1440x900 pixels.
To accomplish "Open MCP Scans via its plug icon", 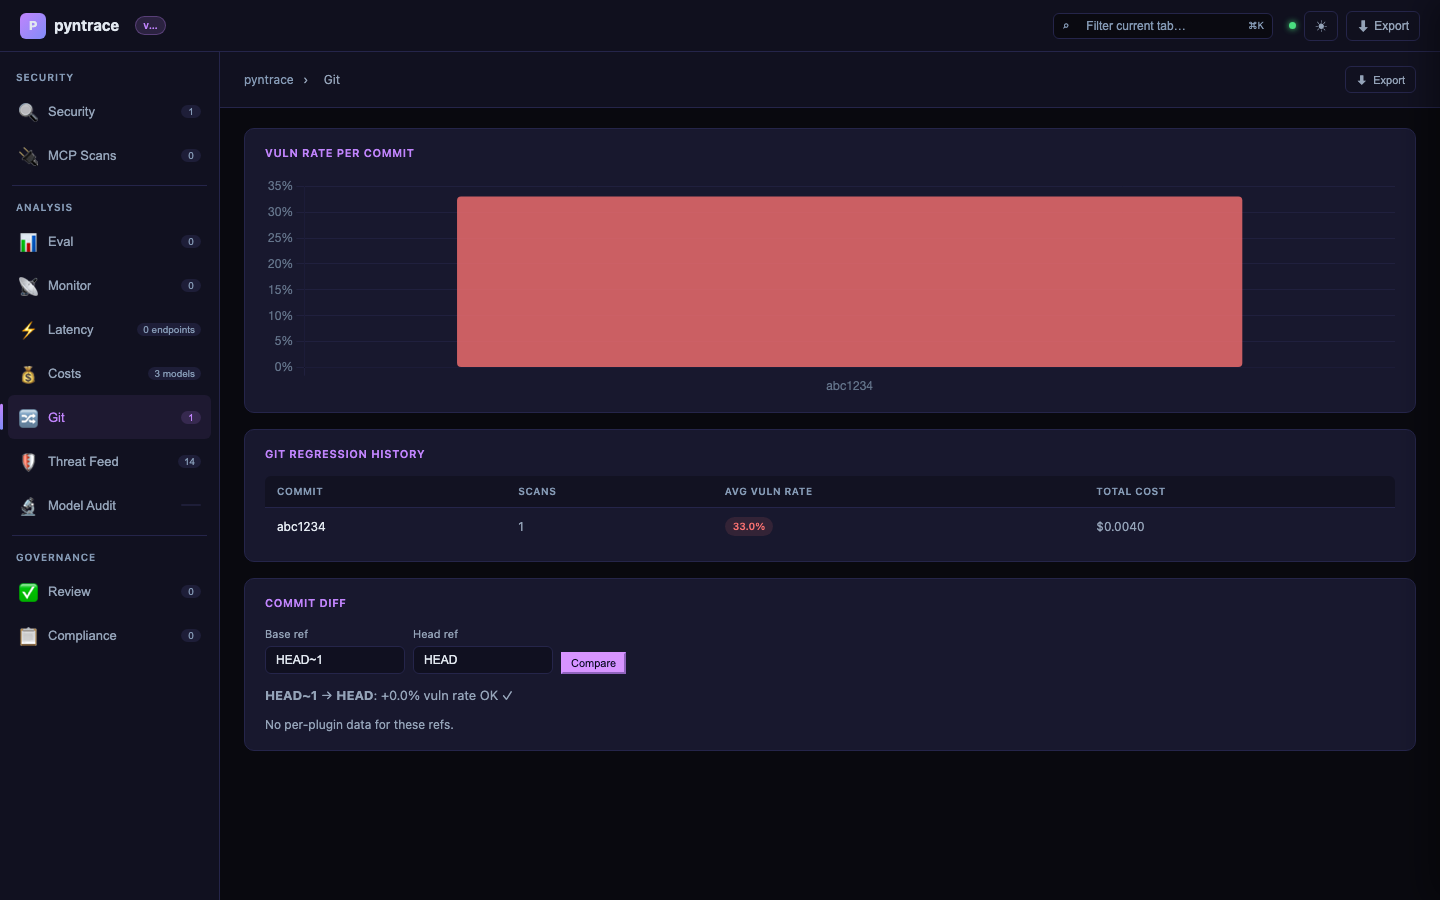I will click(28, 156).
